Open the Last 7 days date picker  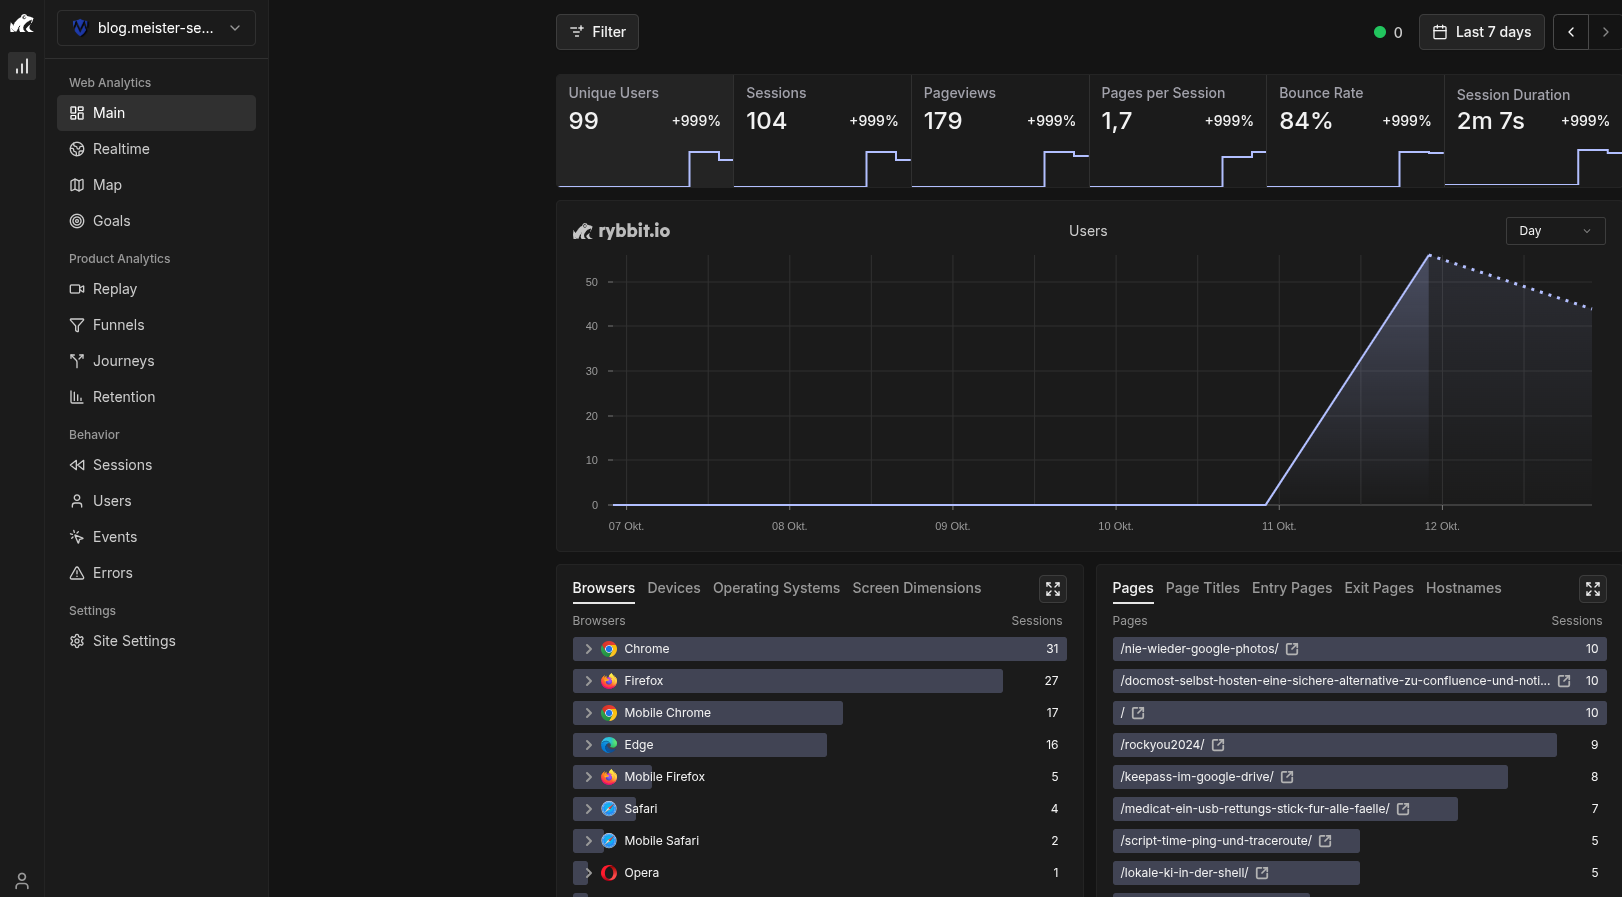[x=1481, y=32]
